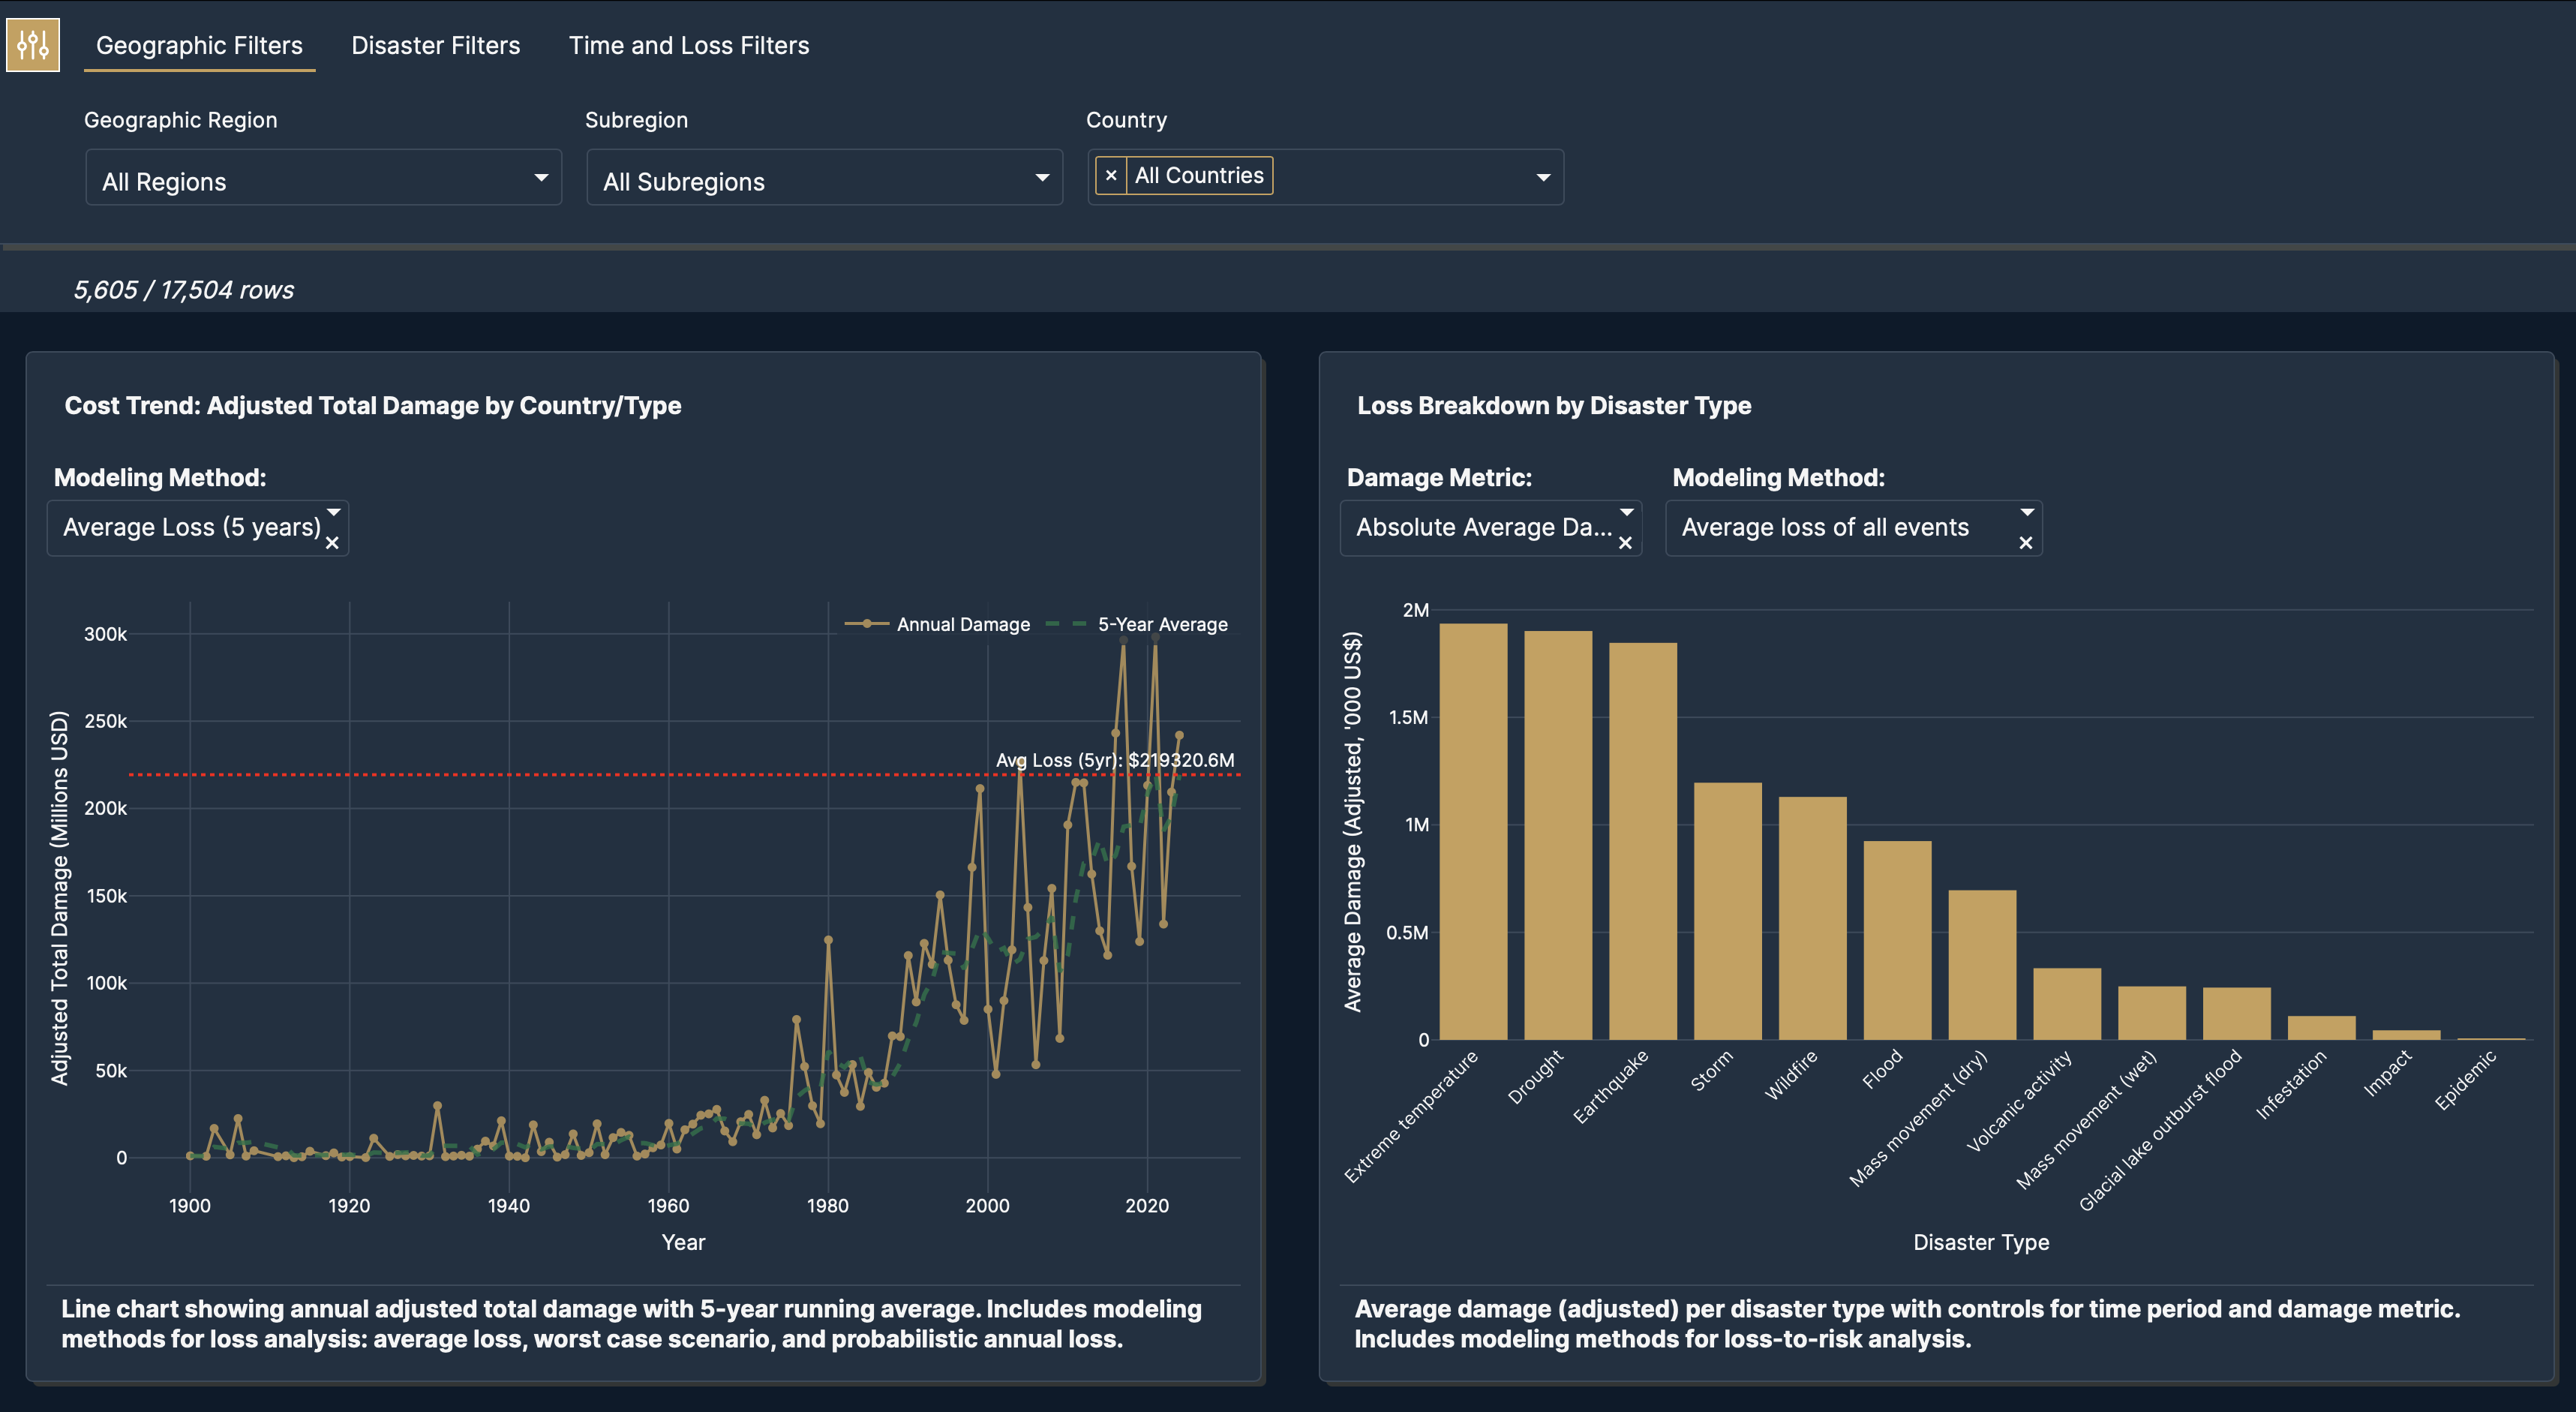The height and width of the screenshot is (1412, 2576).
Task: Click the Extreme temperature bar
Action: pos(1473,831)
